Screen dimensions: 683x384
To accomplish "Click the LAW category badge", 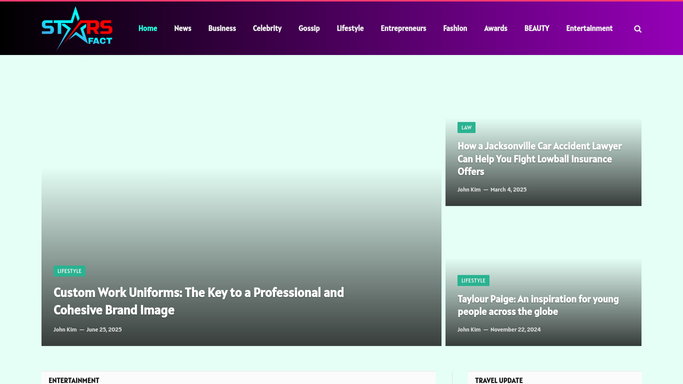I will click(467, 128).
